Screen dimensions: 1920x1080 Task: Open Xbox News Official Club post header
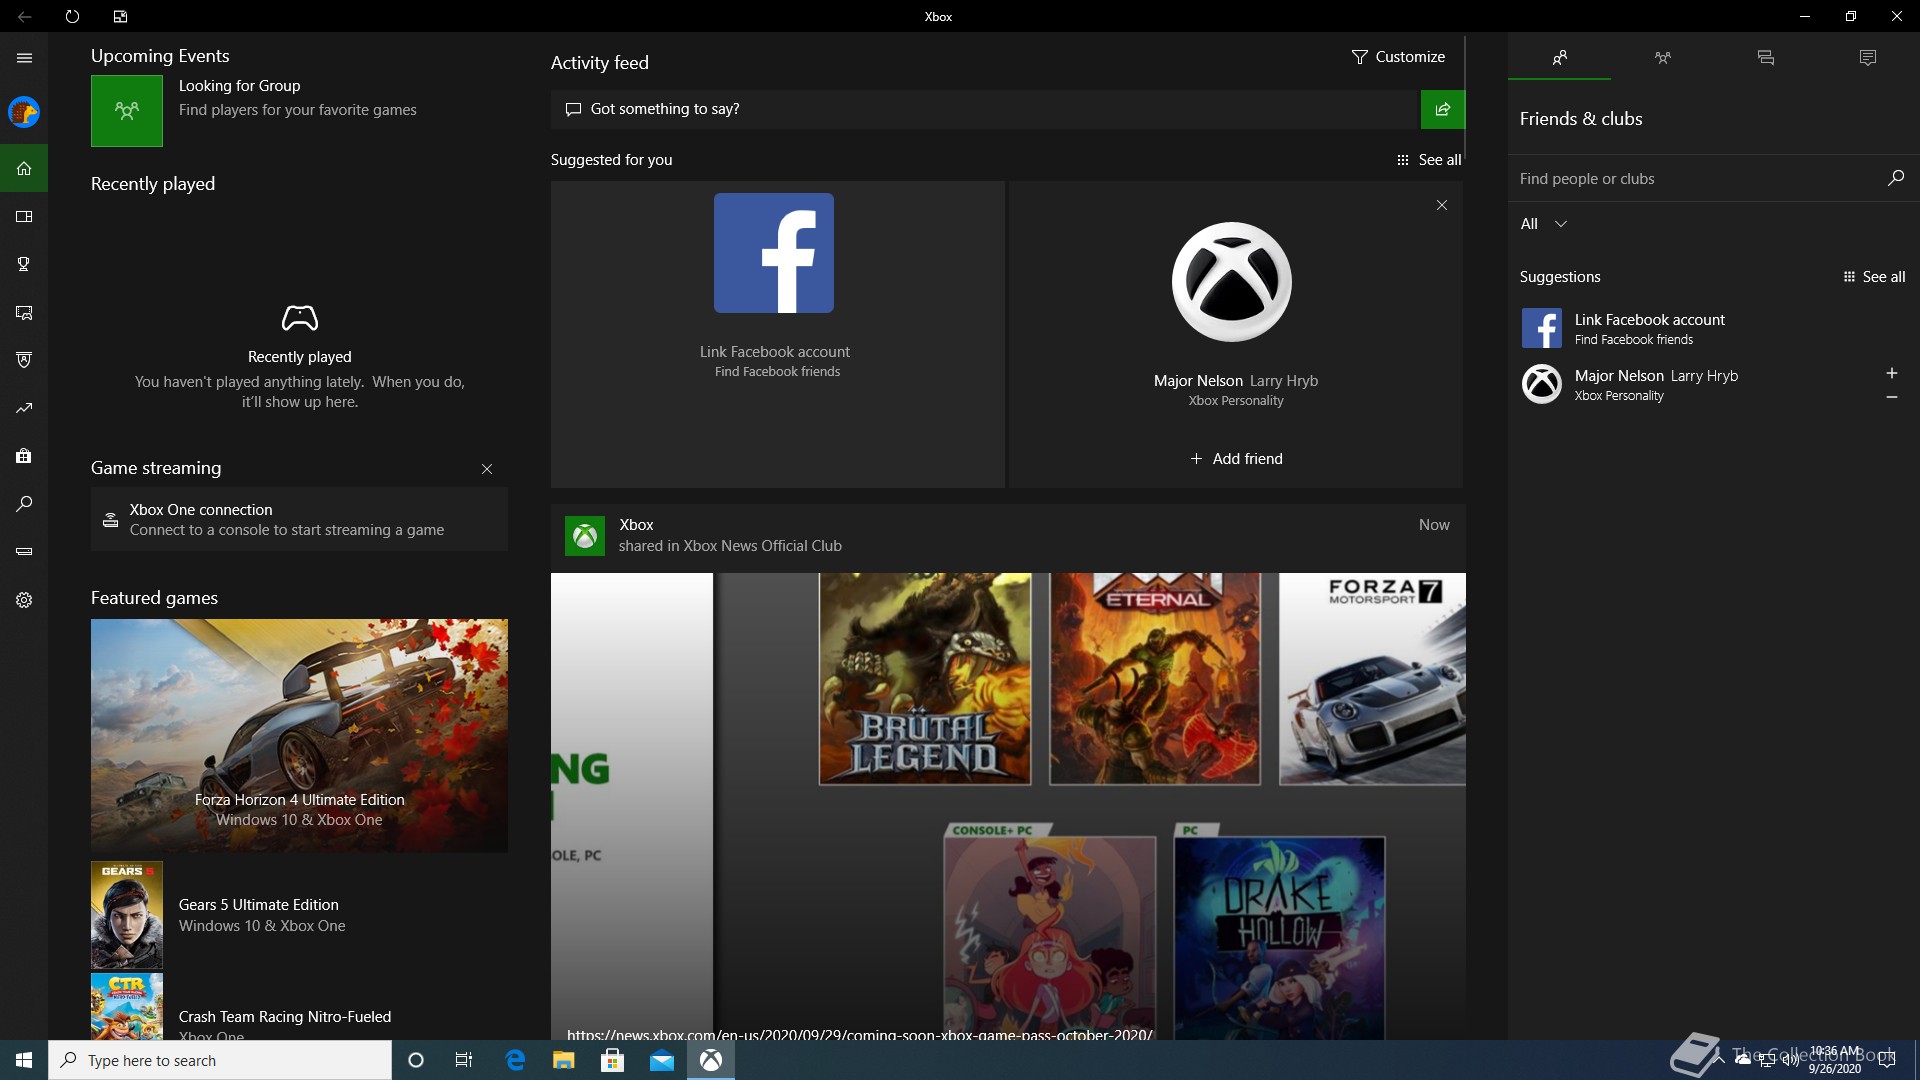pyautogui.click(x=1008, y=536)
